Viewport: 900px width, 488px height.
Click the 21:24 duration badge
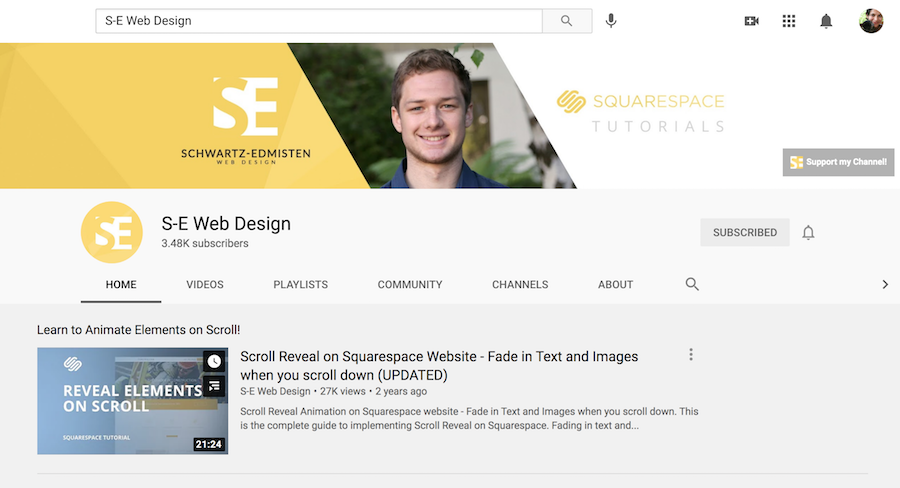click(208, 444)
